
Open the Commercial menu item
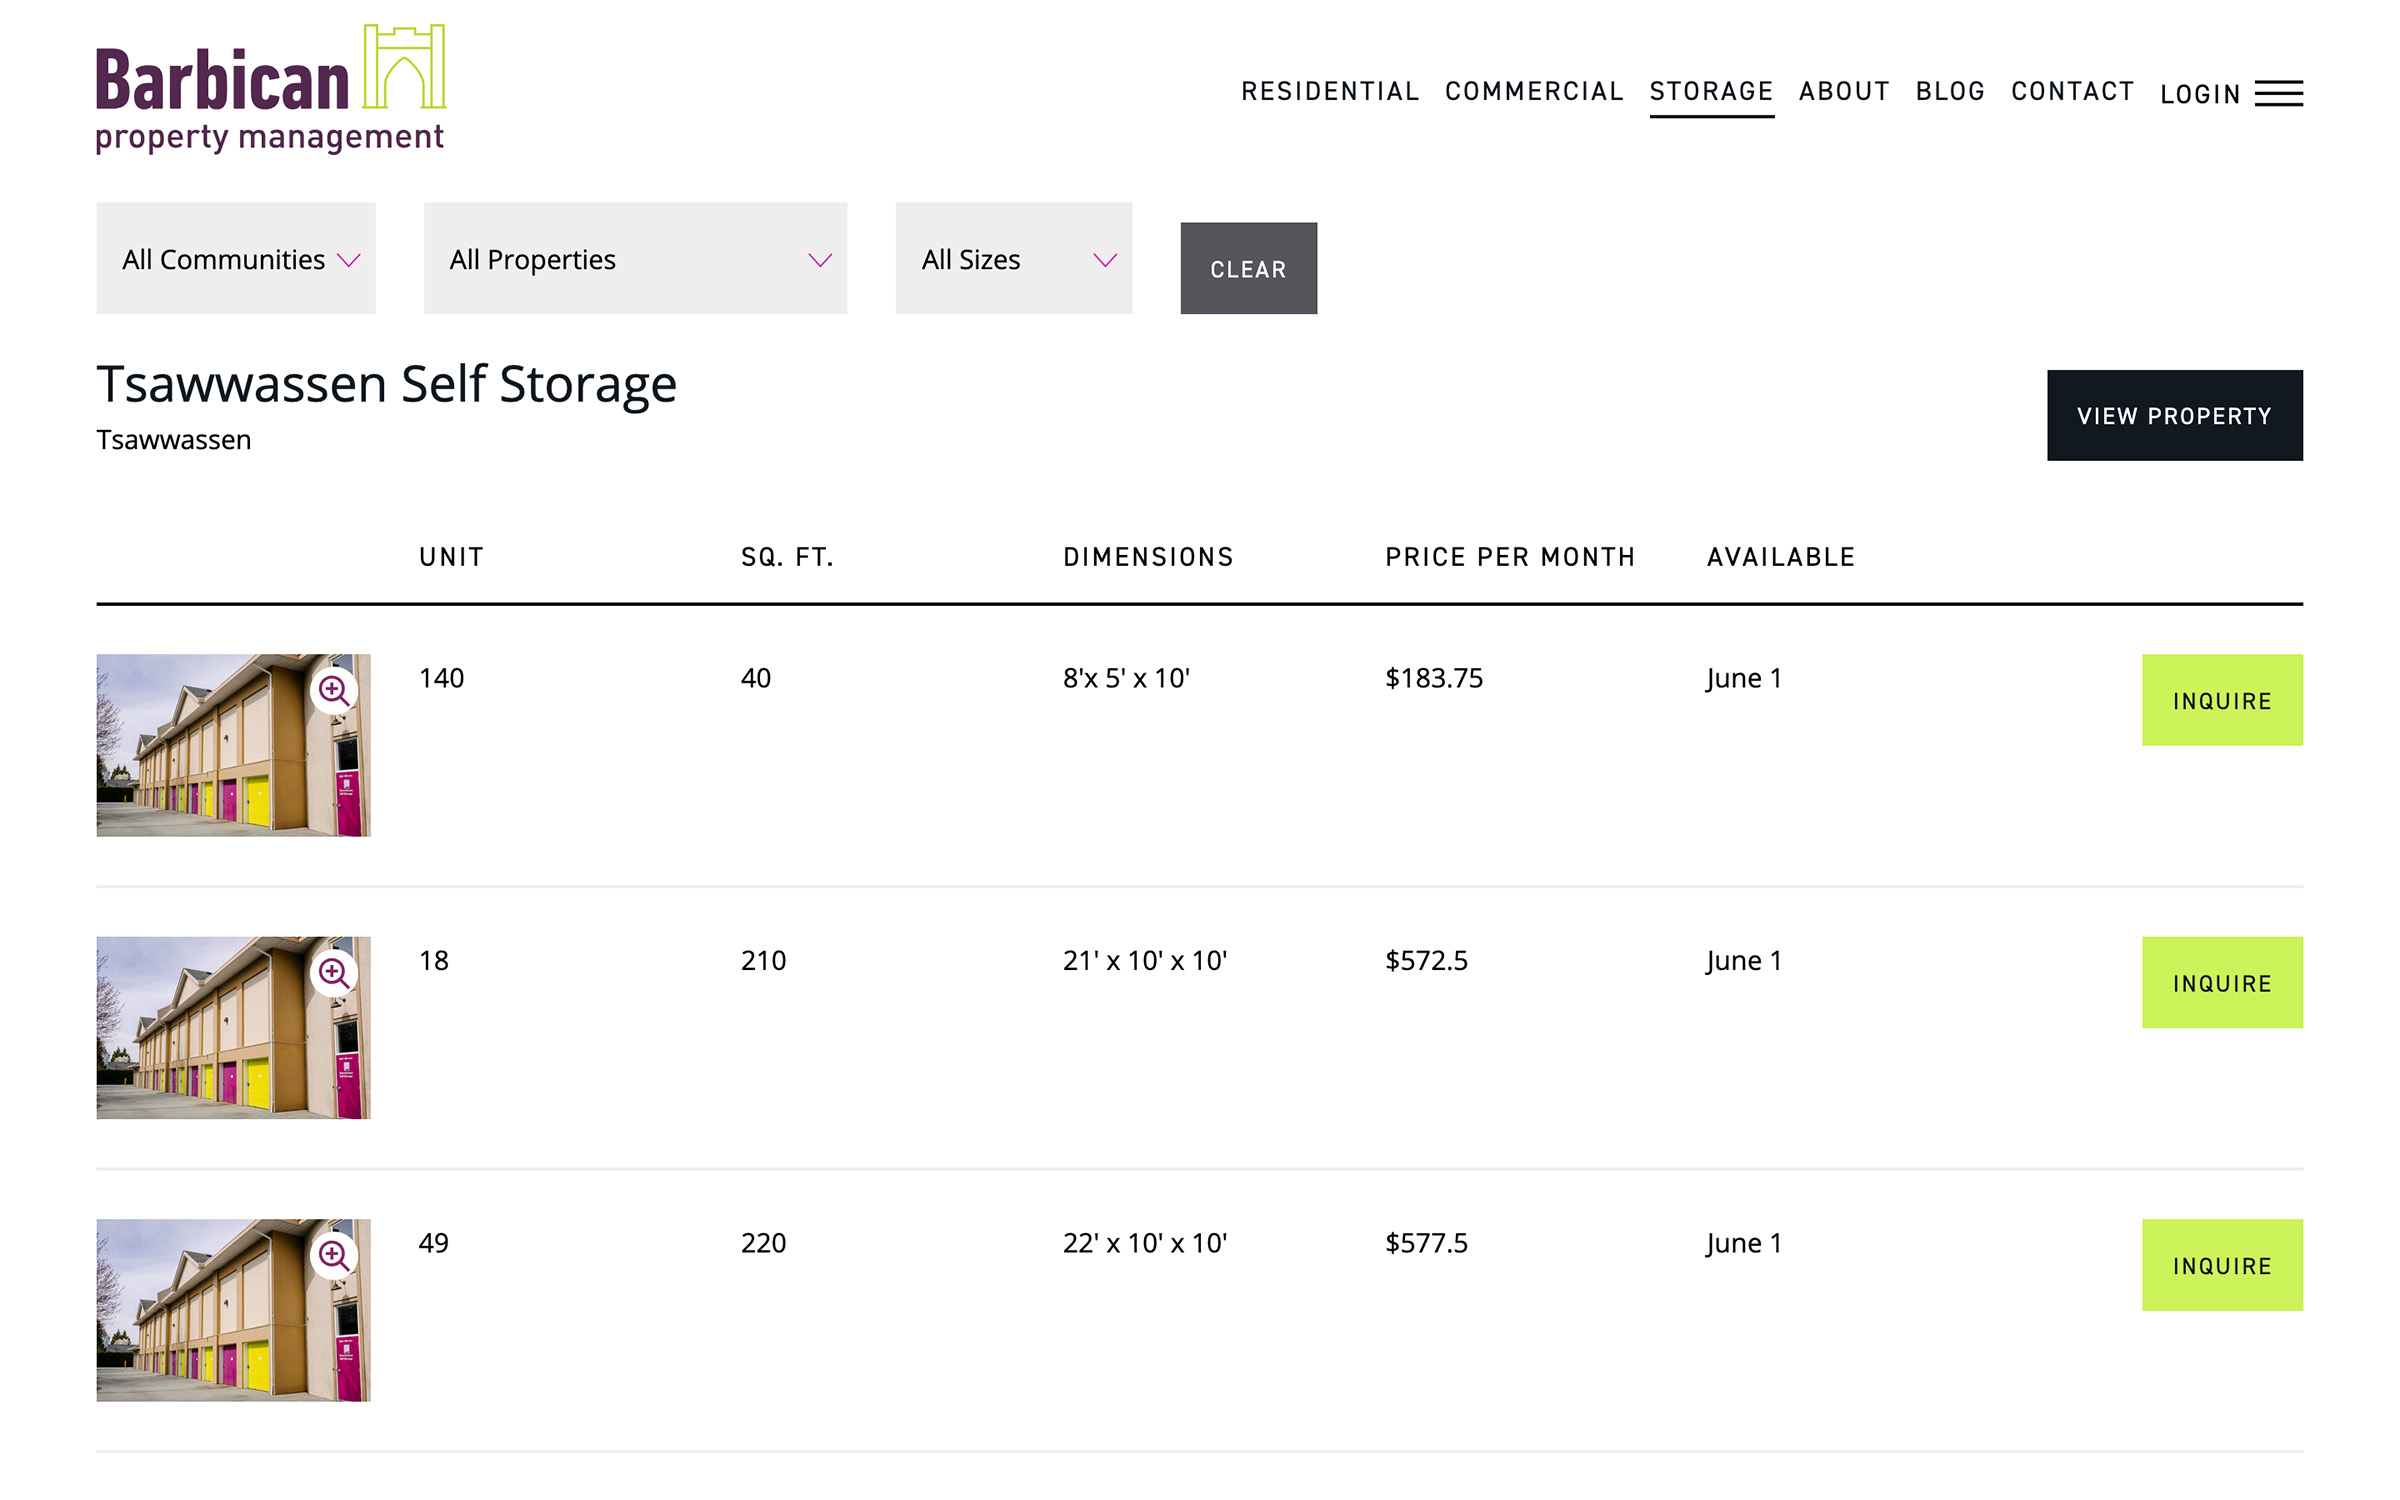[1534, 91]
